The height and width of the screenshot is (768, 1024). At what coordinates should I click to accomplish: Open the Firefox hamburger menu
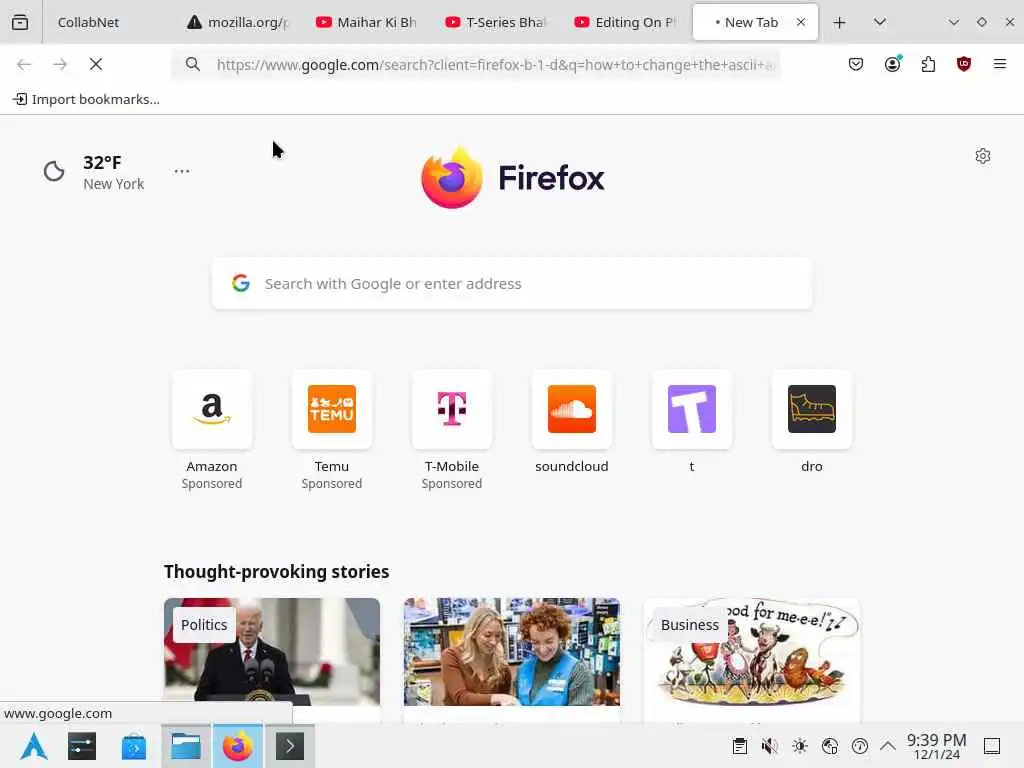1000,64
